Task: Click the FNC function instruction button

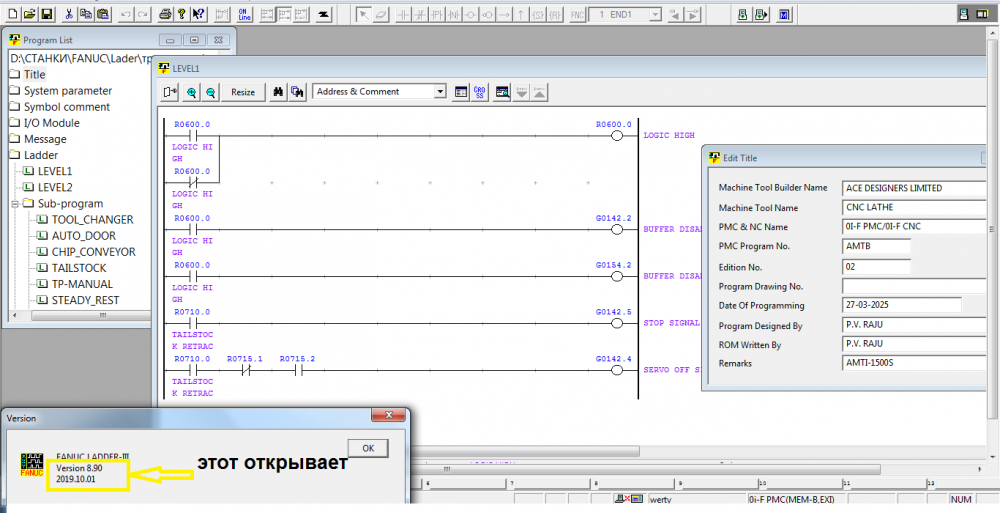Action: pyautogui.click(x=577, y=13)
